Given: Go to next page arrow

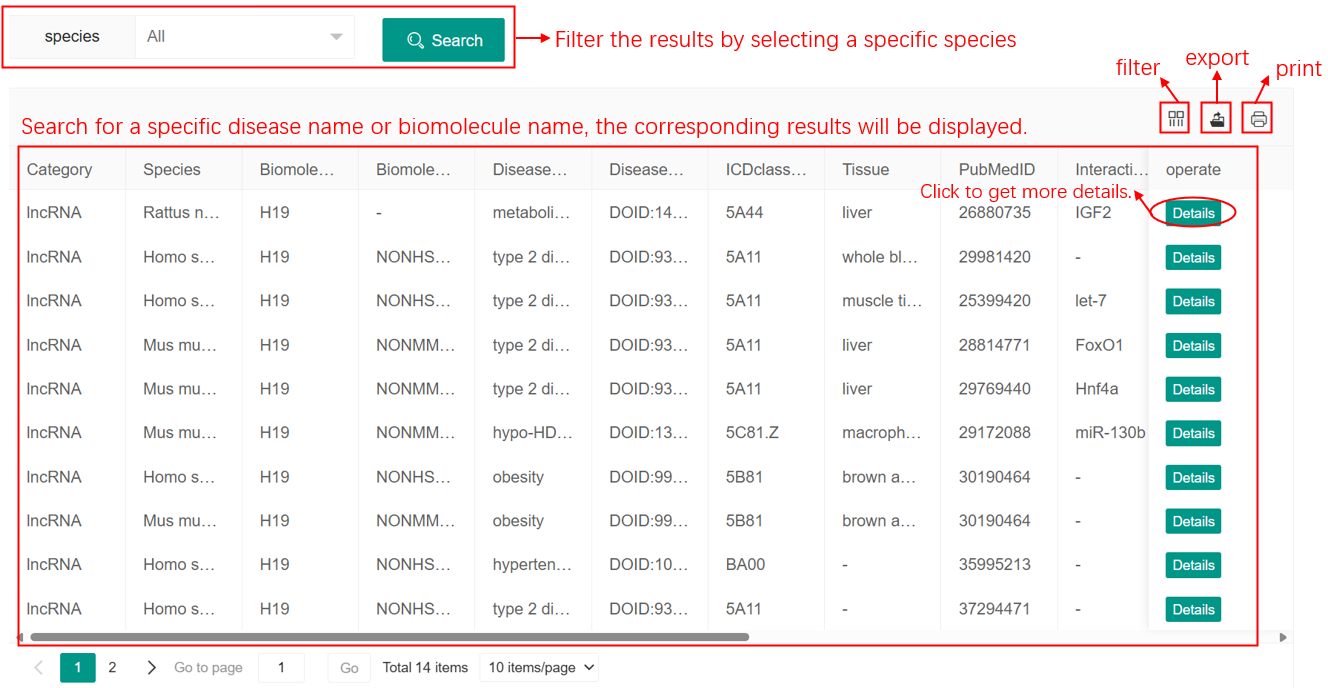Looking at the screenshot, I should (x=151, y=667).
